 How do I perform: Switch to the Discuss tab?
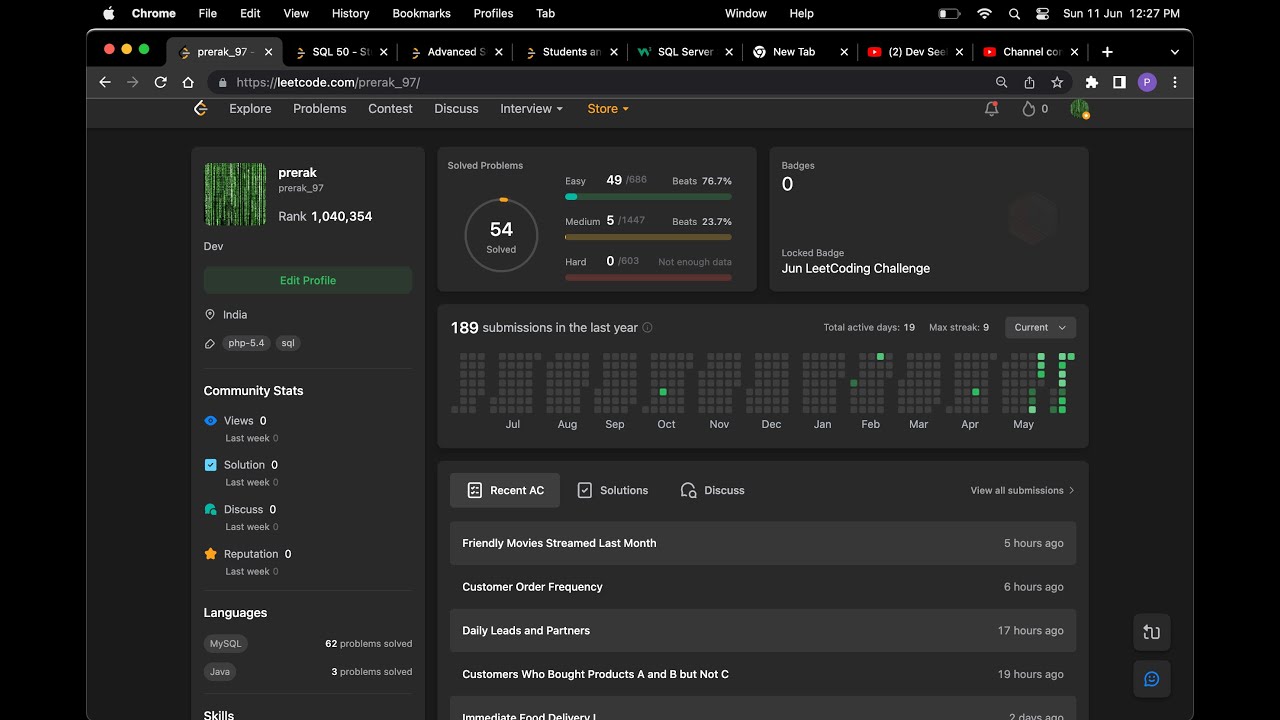[x=712, y=490]
